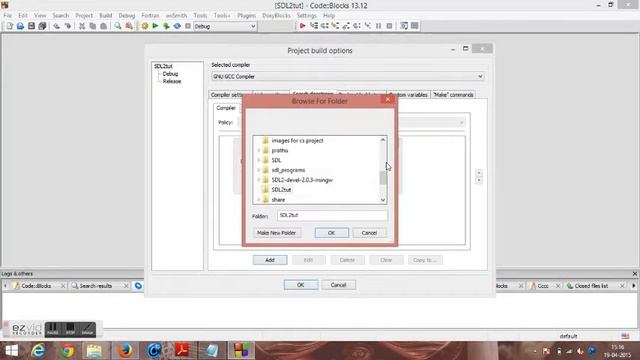Open Firefox from the taskbar
640x360 pixels.
[x=125, y=351]
